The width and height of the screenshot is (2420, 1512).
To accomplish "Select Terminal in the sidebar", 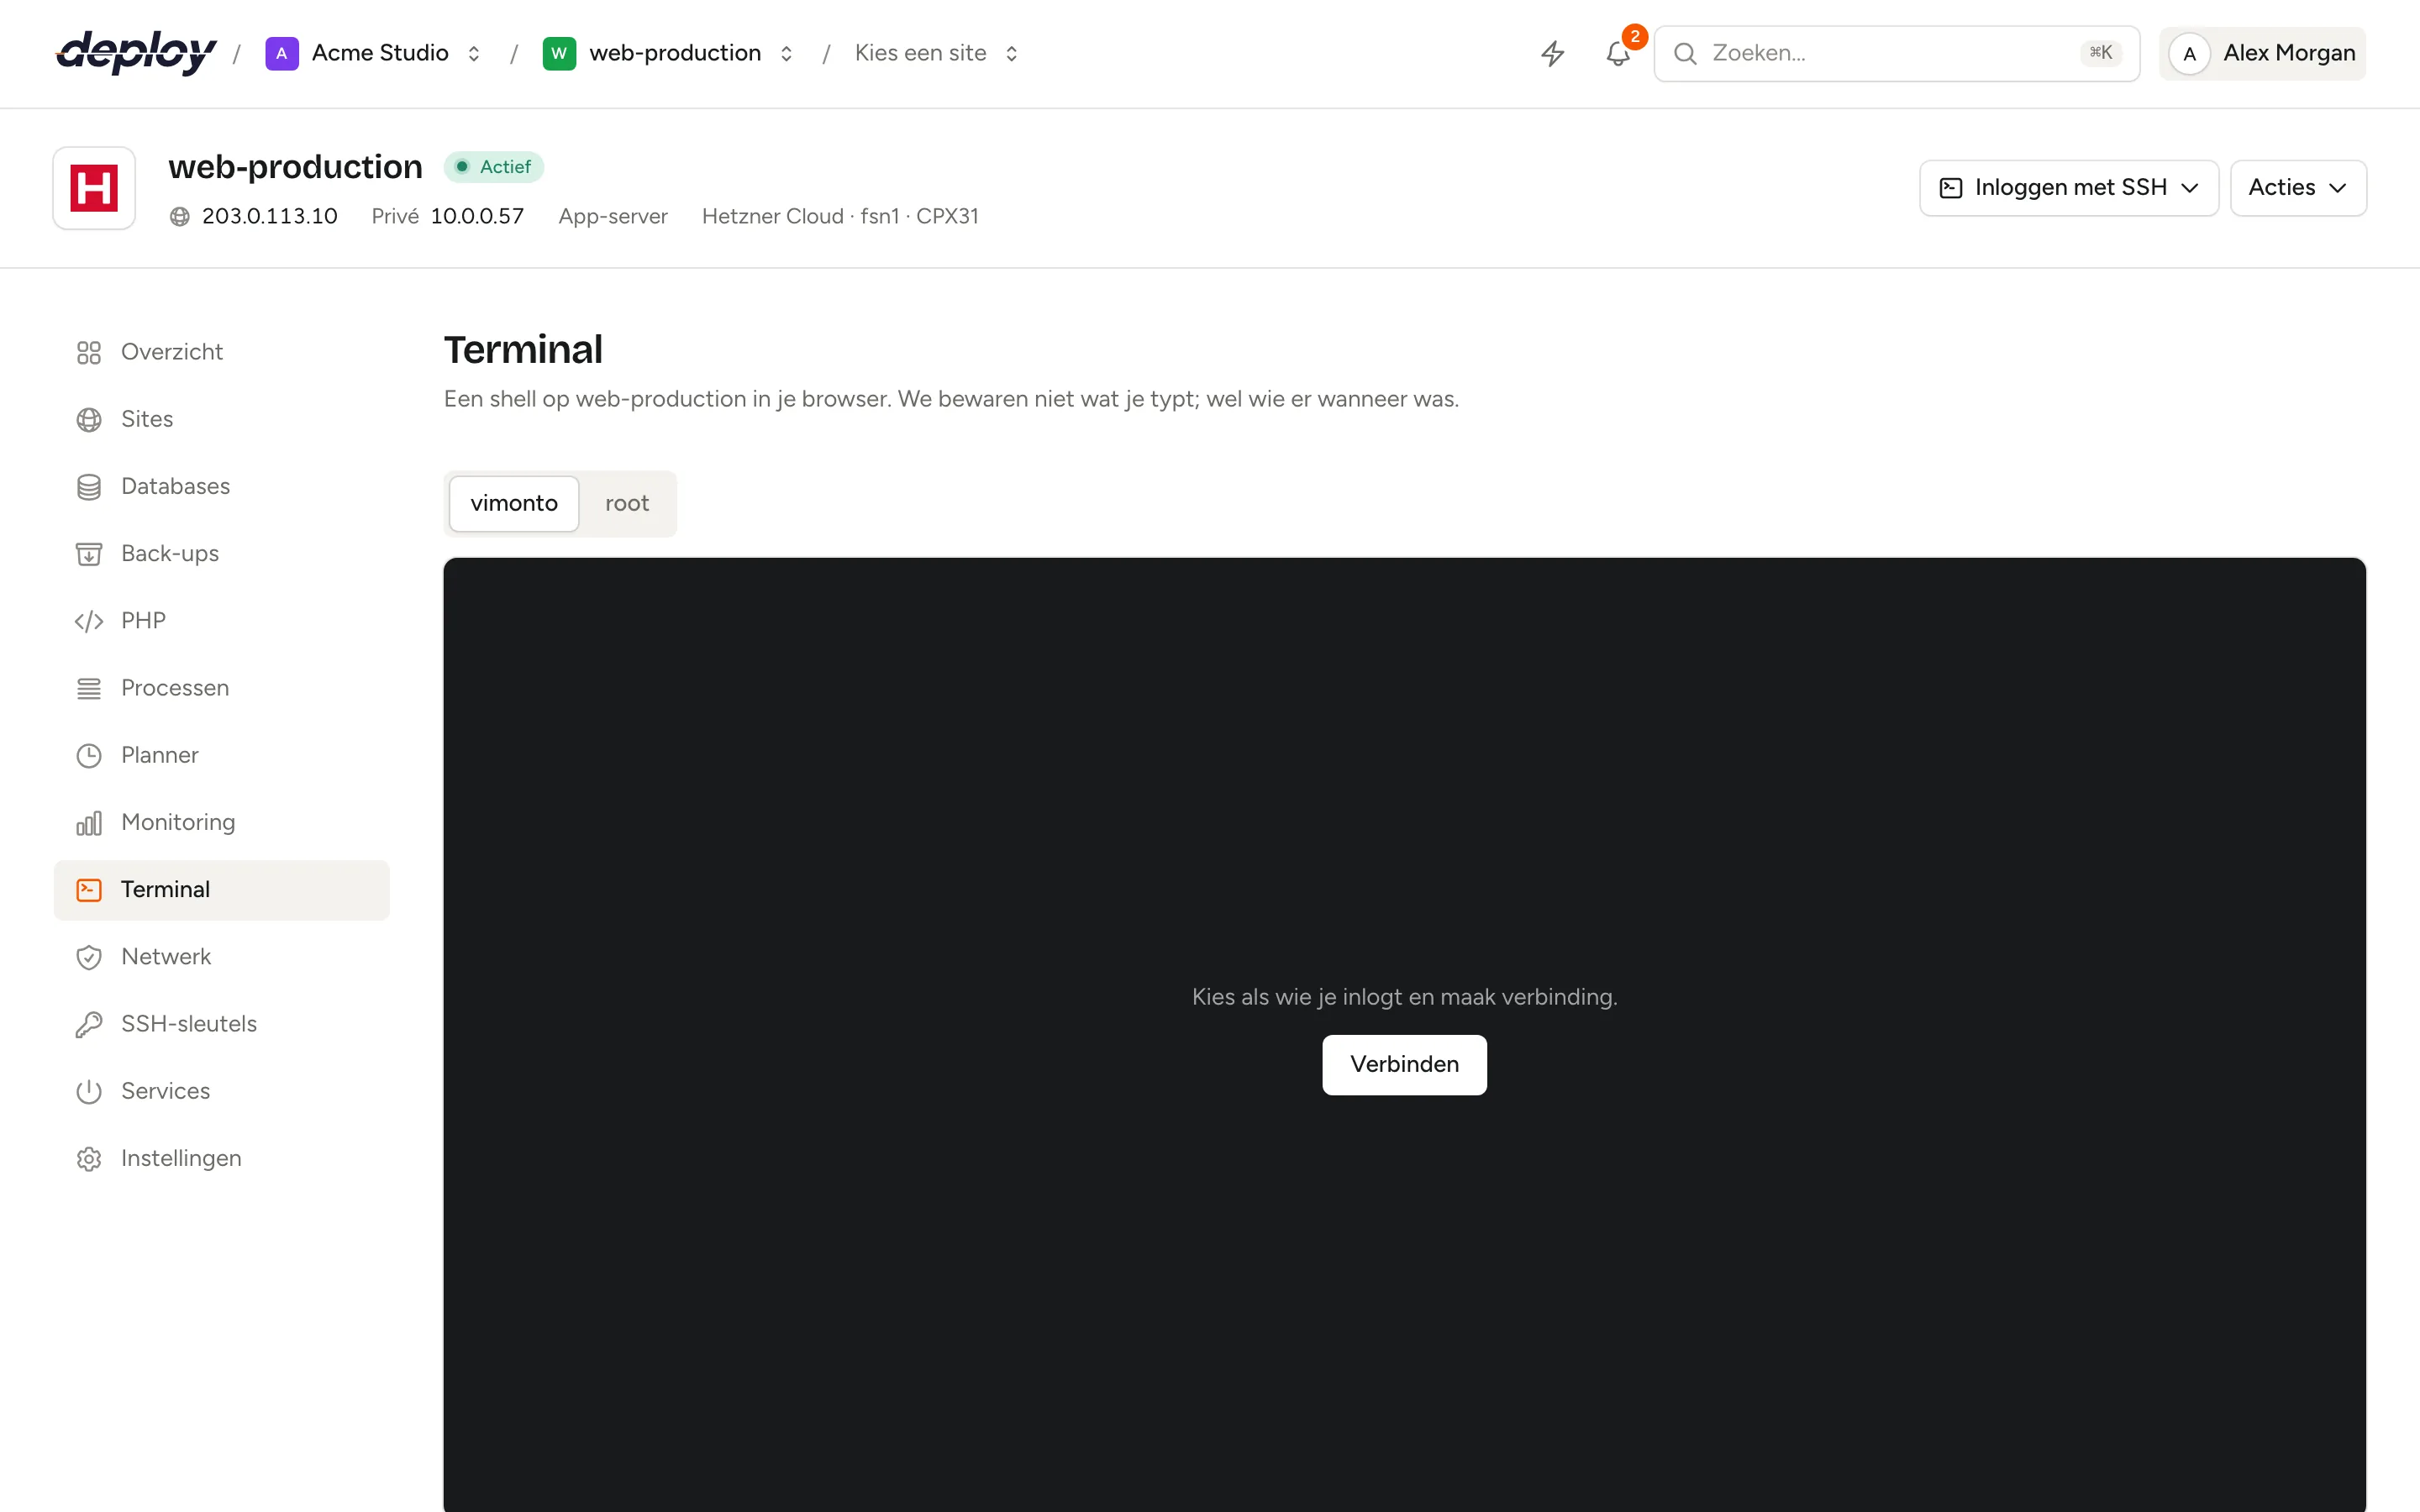I will 222,890.
